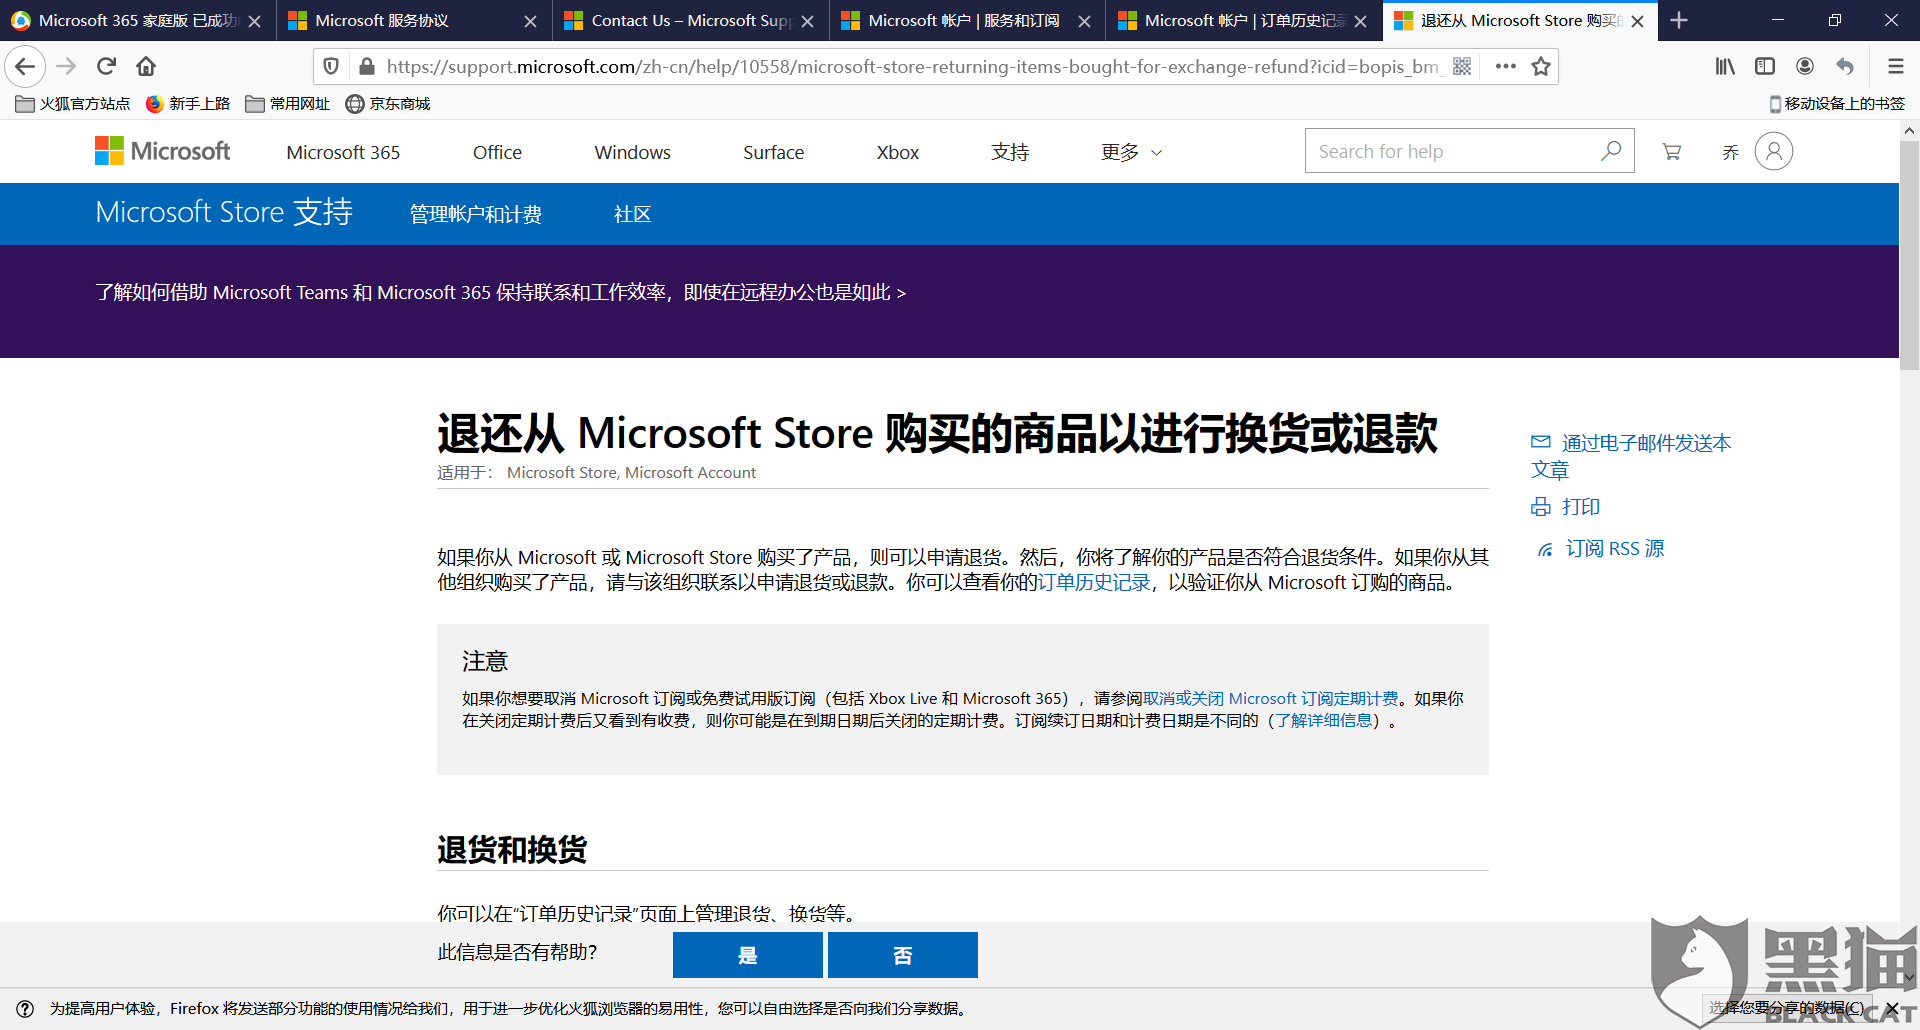Click the Microsoft logo
The width and height of the screenshot is (1920, 1030).
click(x=162, y=151)
